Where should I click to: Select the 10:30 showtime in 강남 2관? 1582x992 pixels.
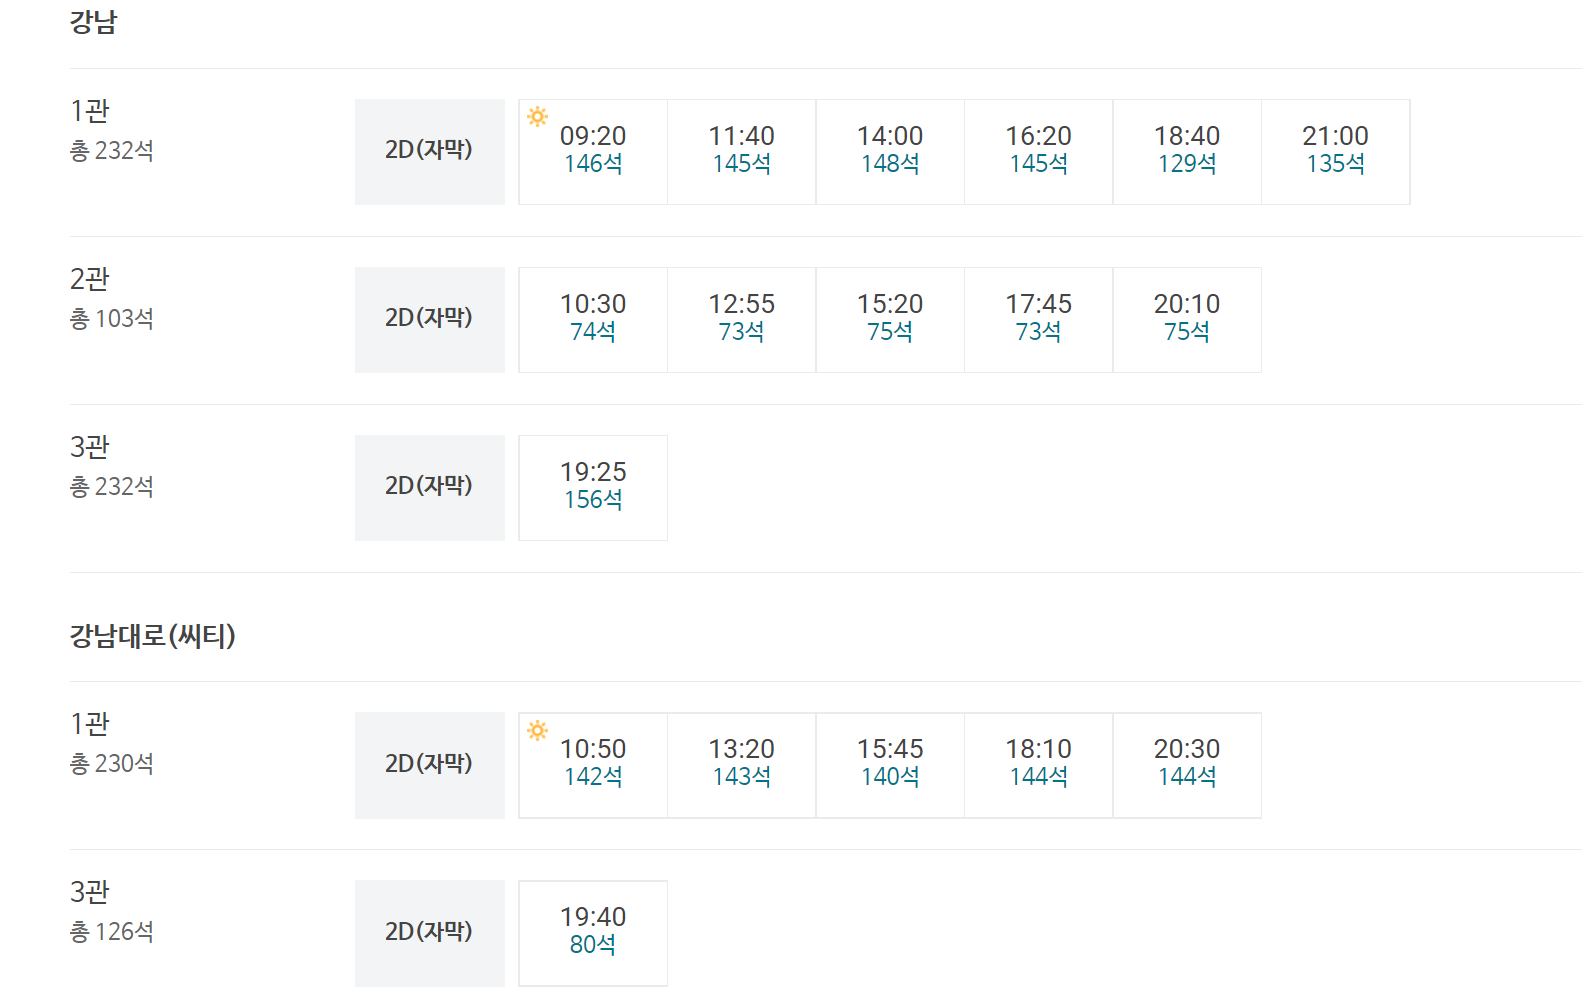[593, 320]
